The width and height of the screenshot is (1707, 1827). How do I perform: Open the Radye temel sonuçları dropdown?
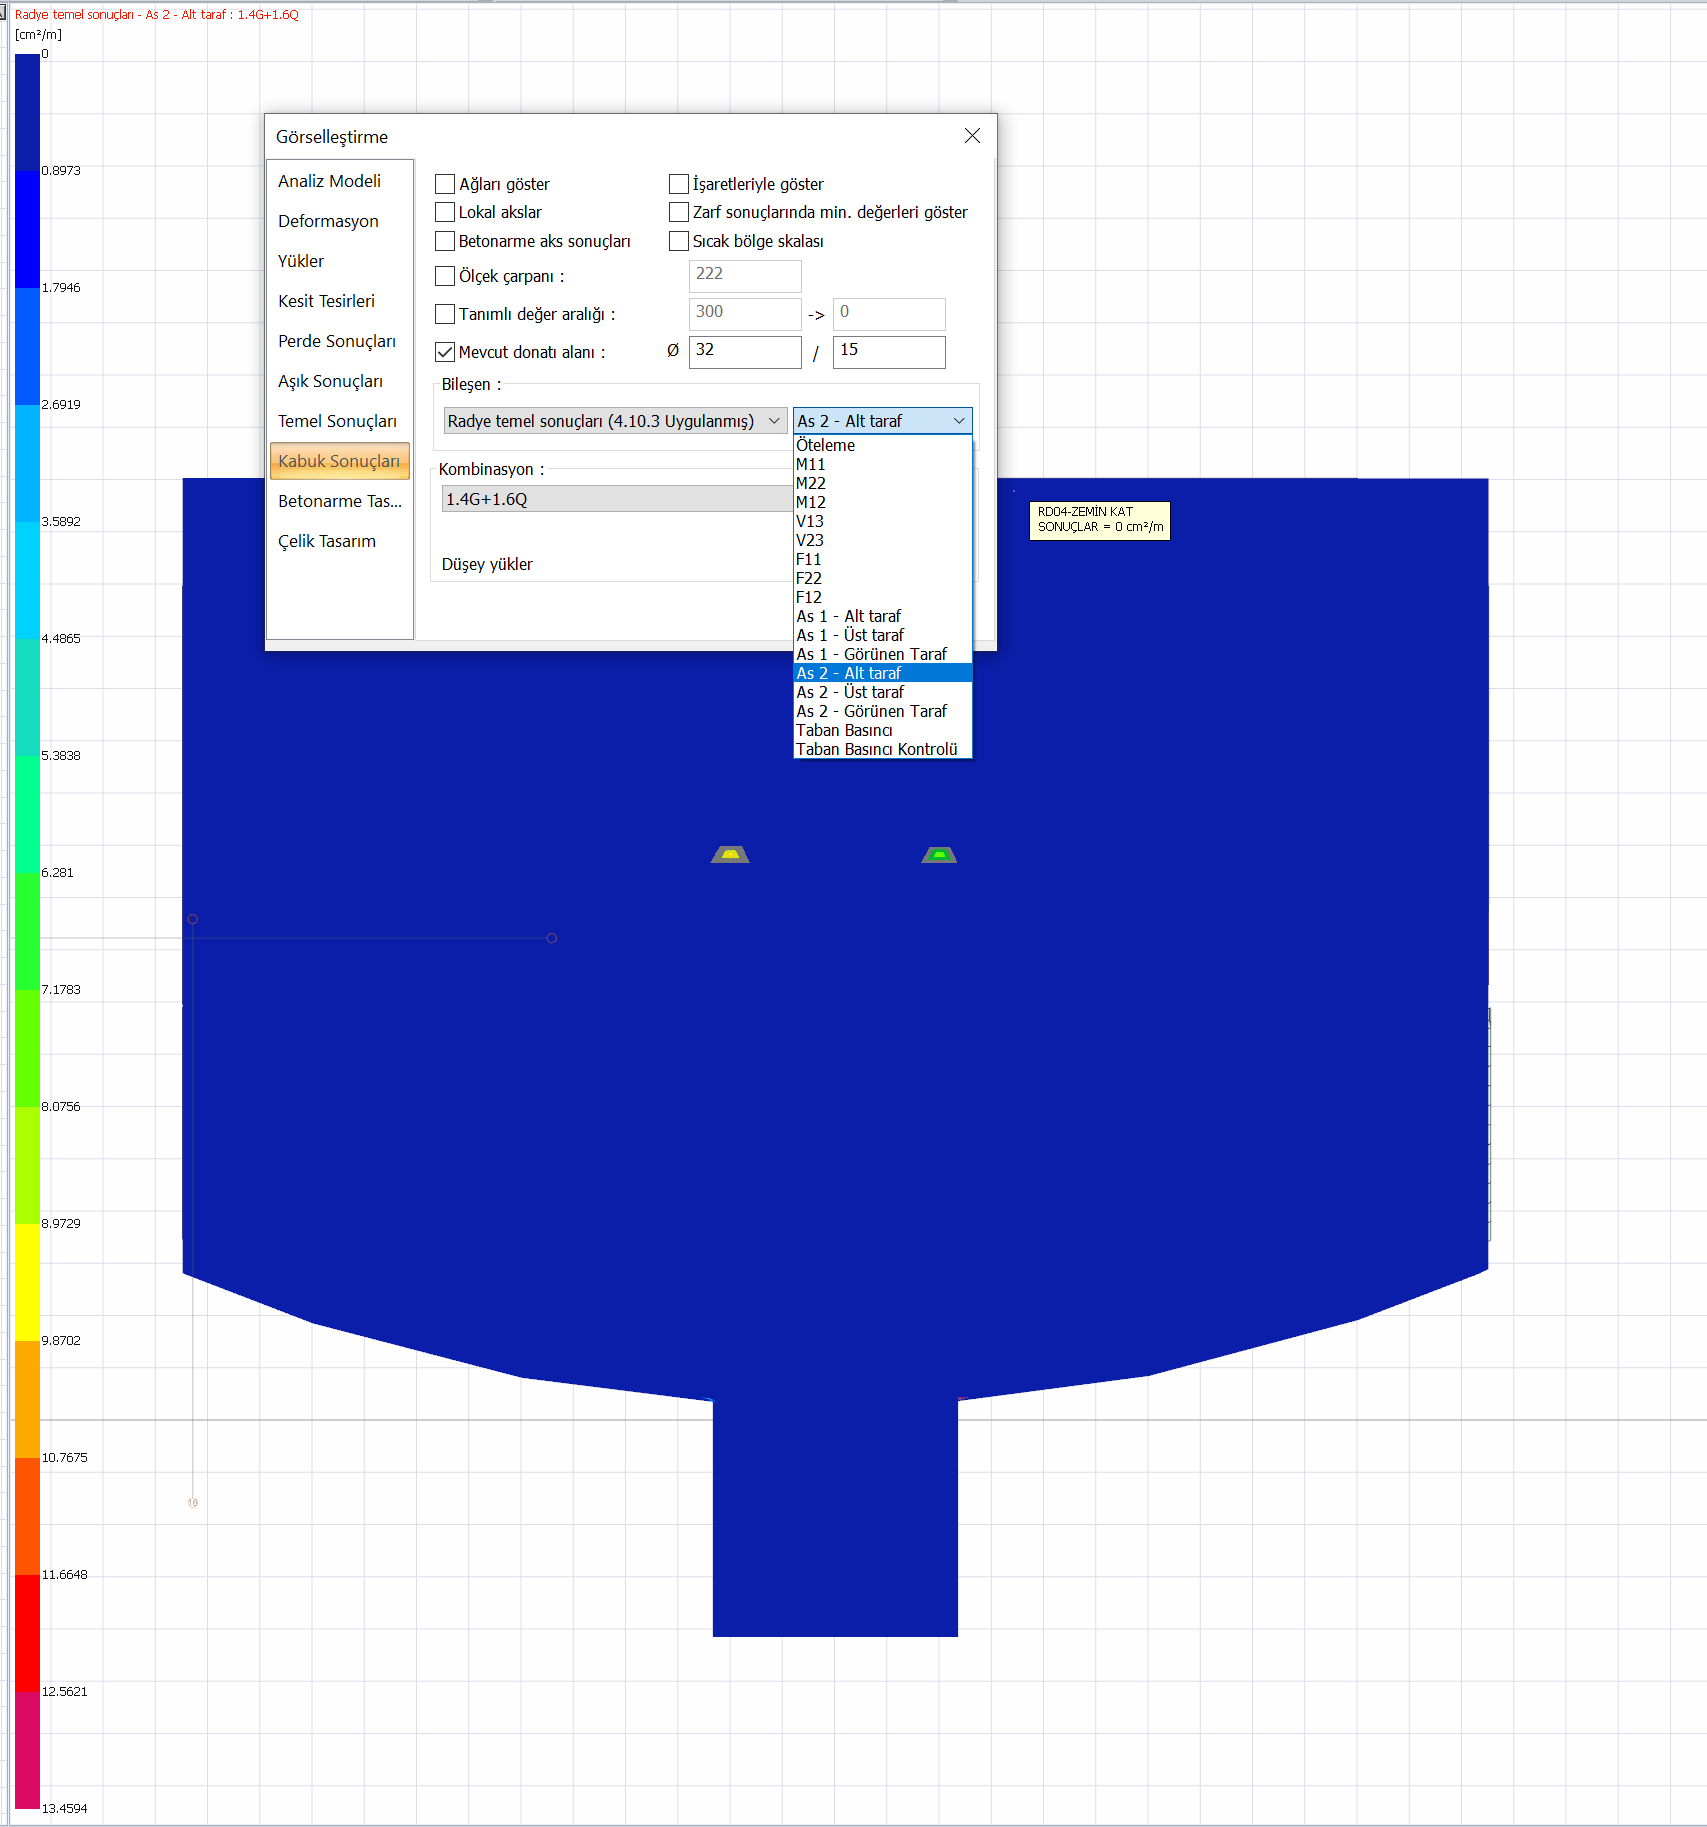click(x=615, y=421)
